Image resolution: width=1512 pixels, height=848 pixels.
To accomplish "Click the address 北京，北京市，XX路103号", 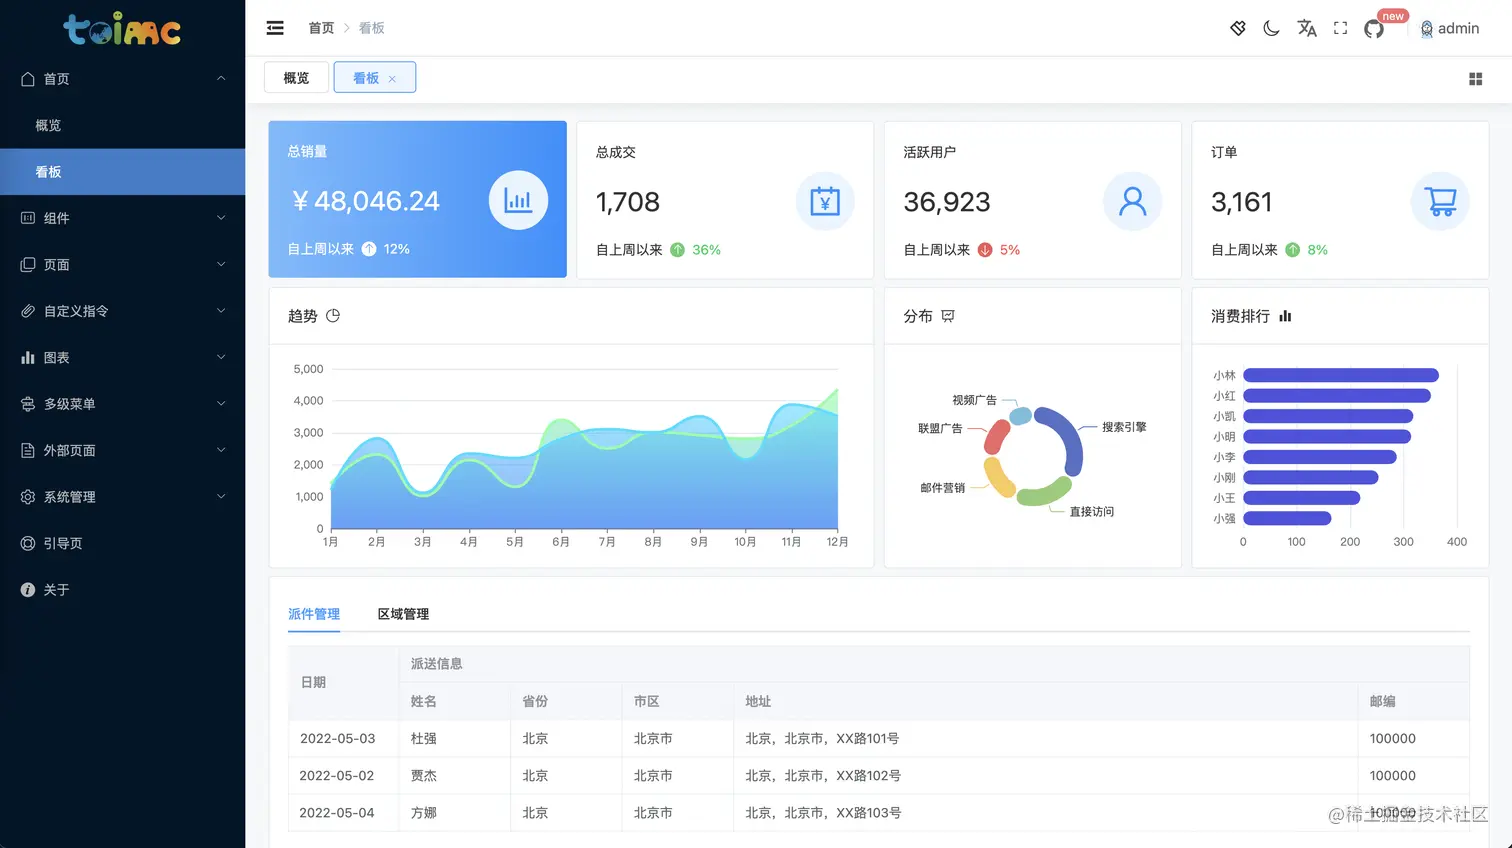I will pyautogui.click(x=823, y=813).
